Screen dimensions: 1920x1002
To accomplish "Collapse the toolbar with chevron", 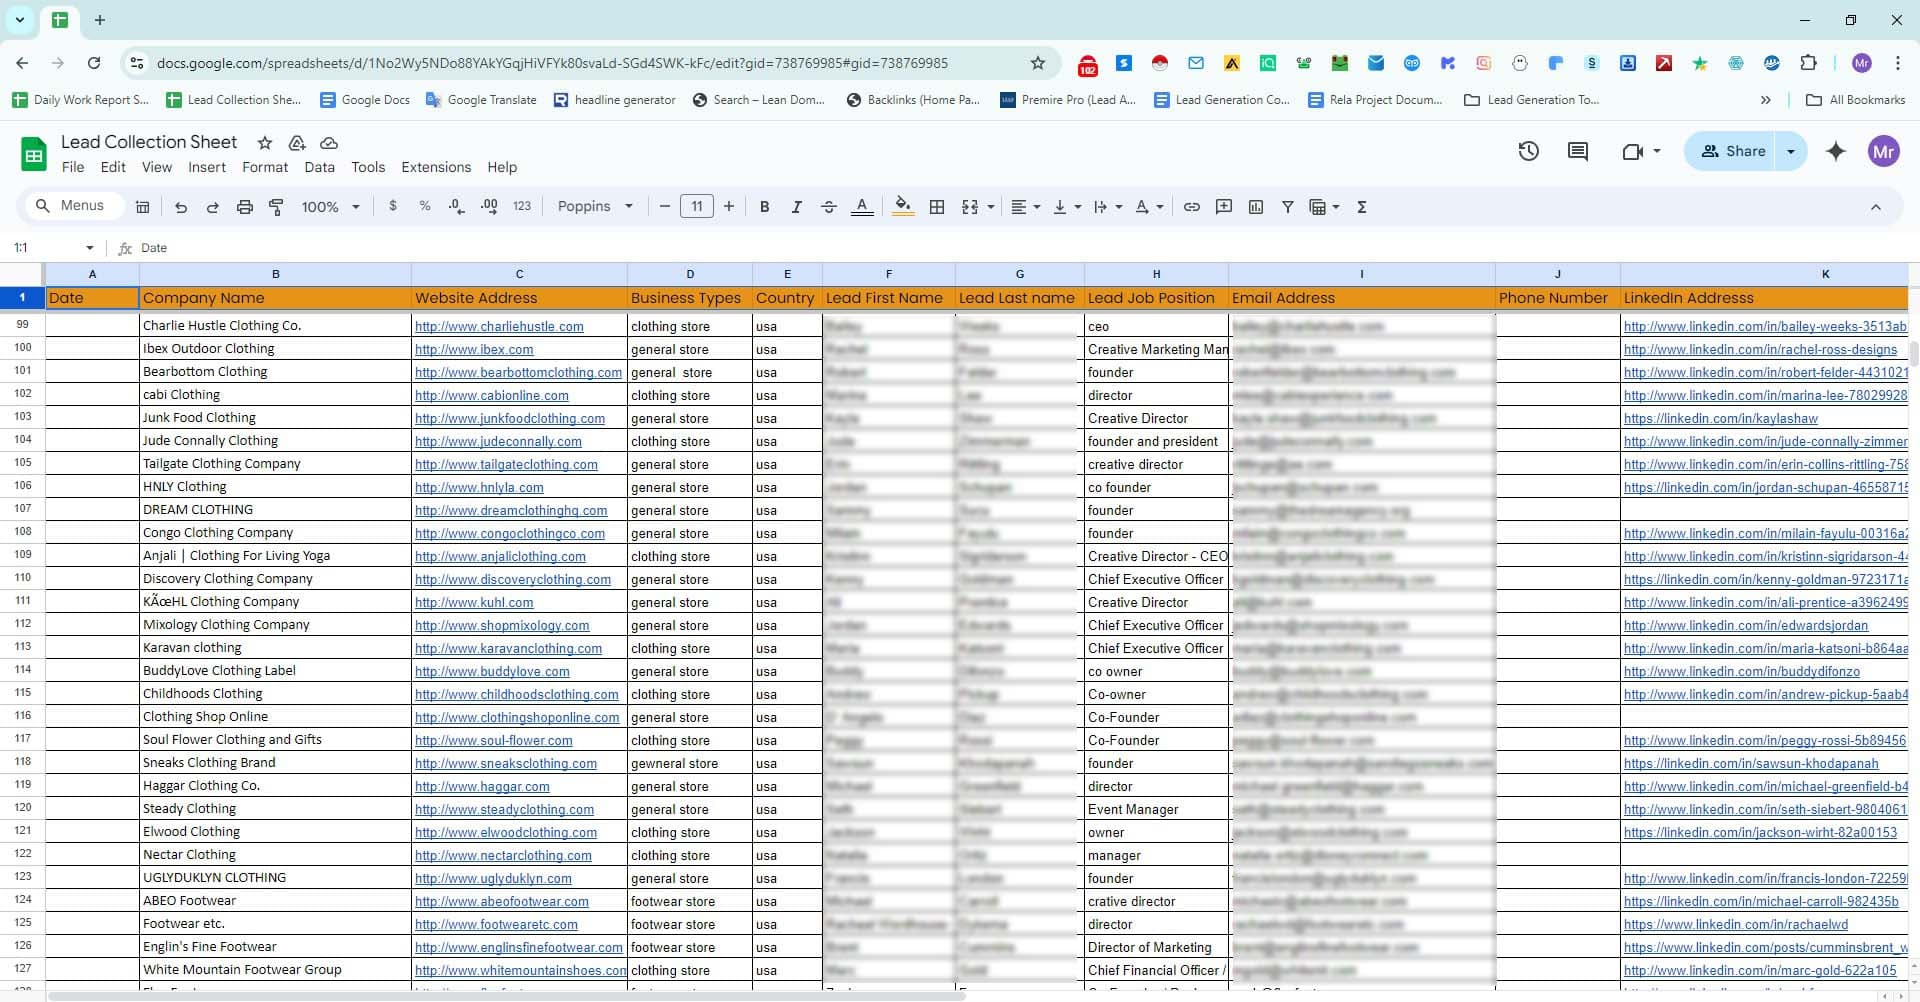I will [x=1876, y=207].
